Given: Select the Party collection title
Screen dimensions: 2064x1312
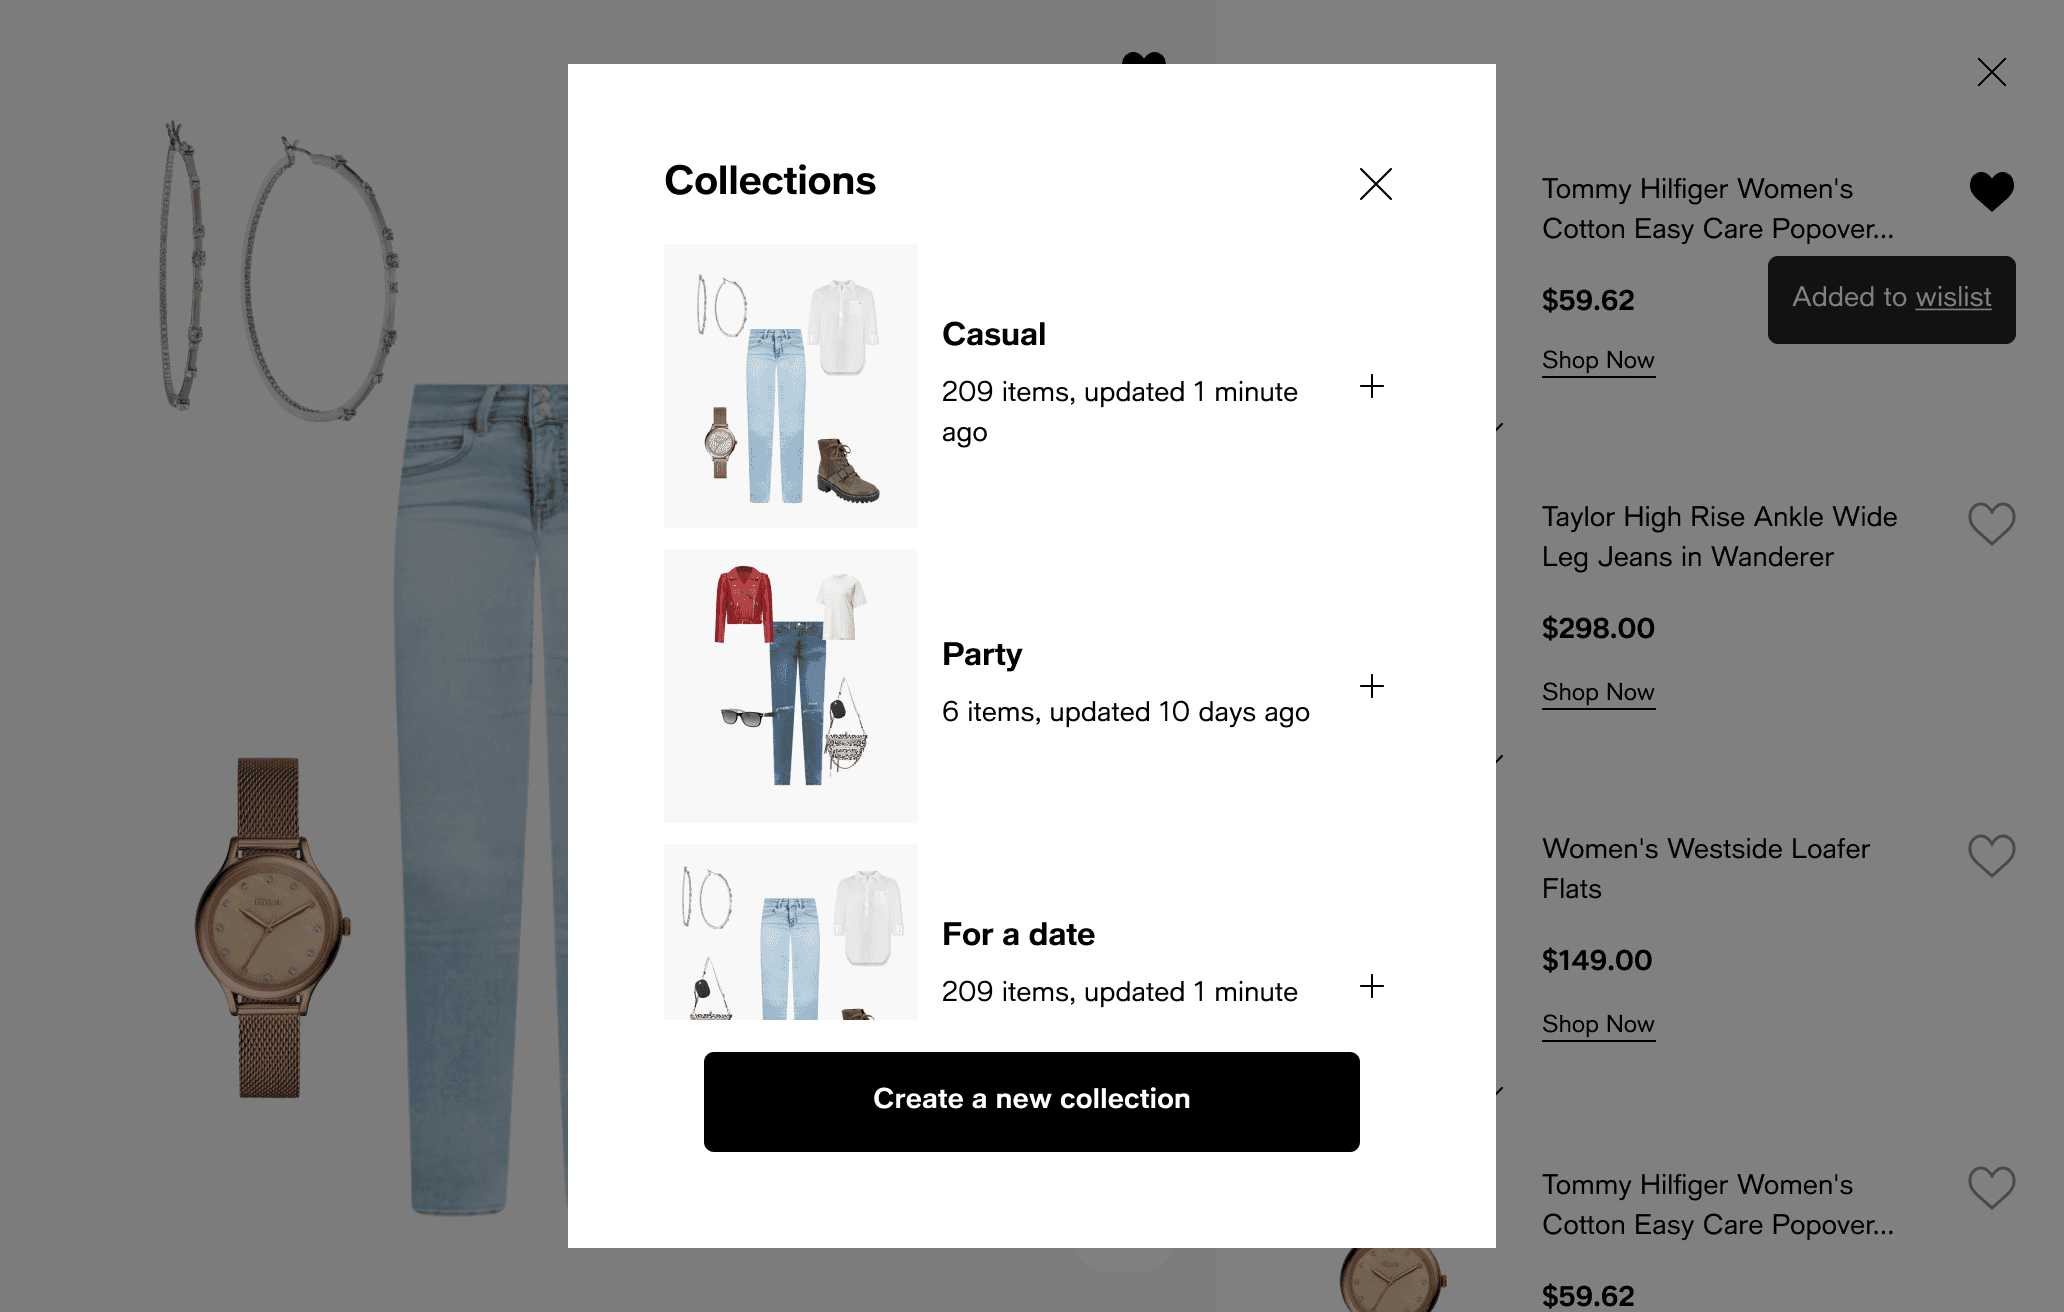Looking at the screenshot, I should [982, 654].
